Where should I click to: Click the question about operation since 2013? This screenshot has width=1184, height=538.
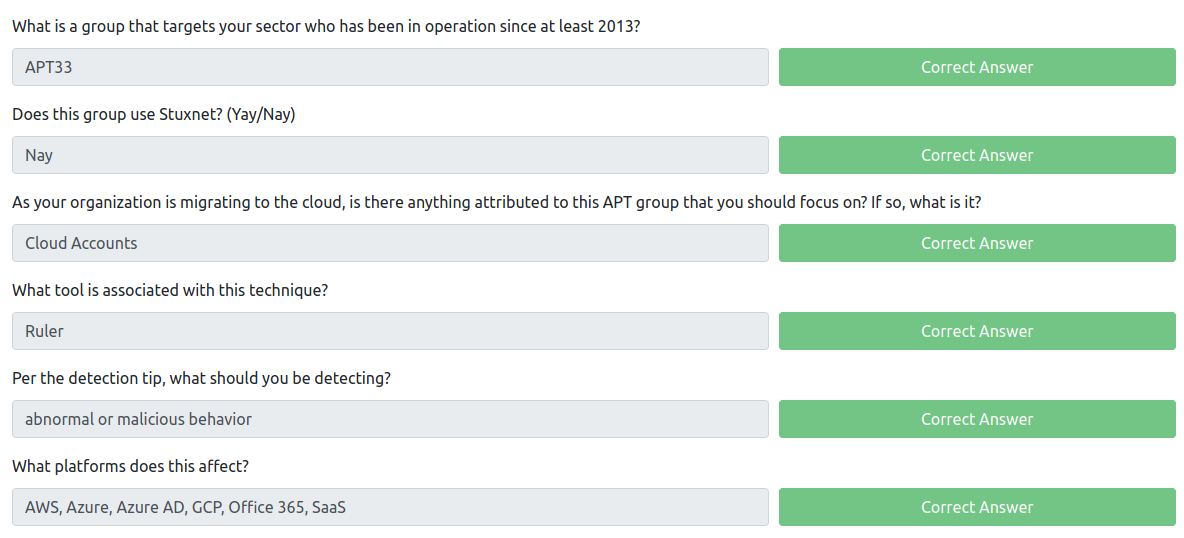[x=326, y=26]
